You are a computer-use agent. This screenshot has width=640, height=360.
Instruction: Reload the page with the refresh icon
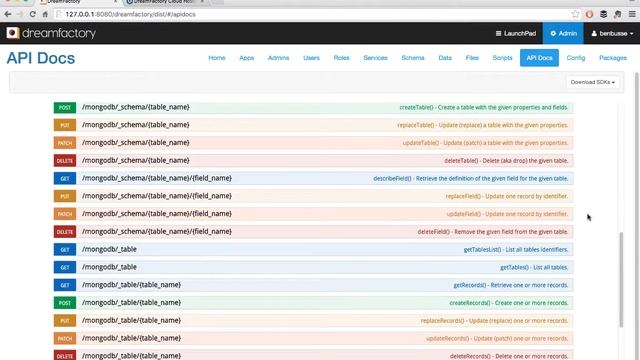32,14
